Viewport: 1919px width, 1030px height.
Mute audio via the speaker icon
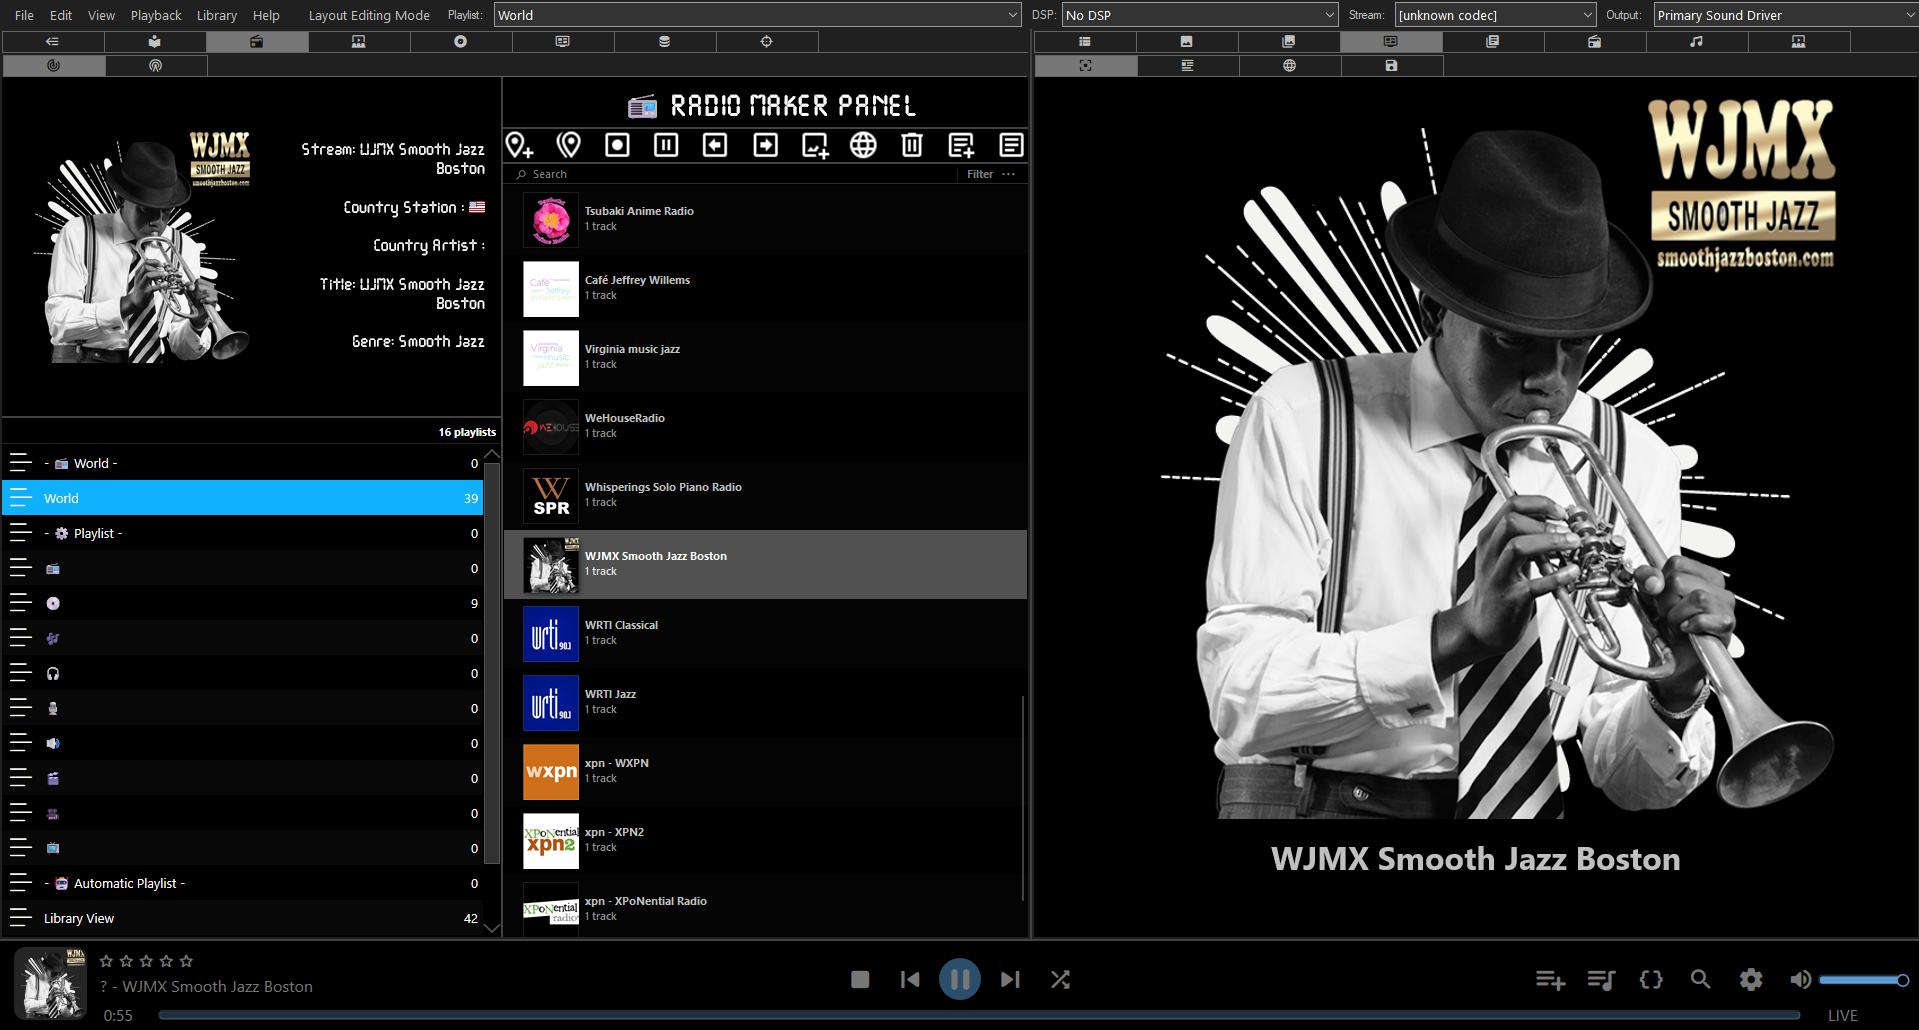pyautogui.click(x=1800, y=980)
